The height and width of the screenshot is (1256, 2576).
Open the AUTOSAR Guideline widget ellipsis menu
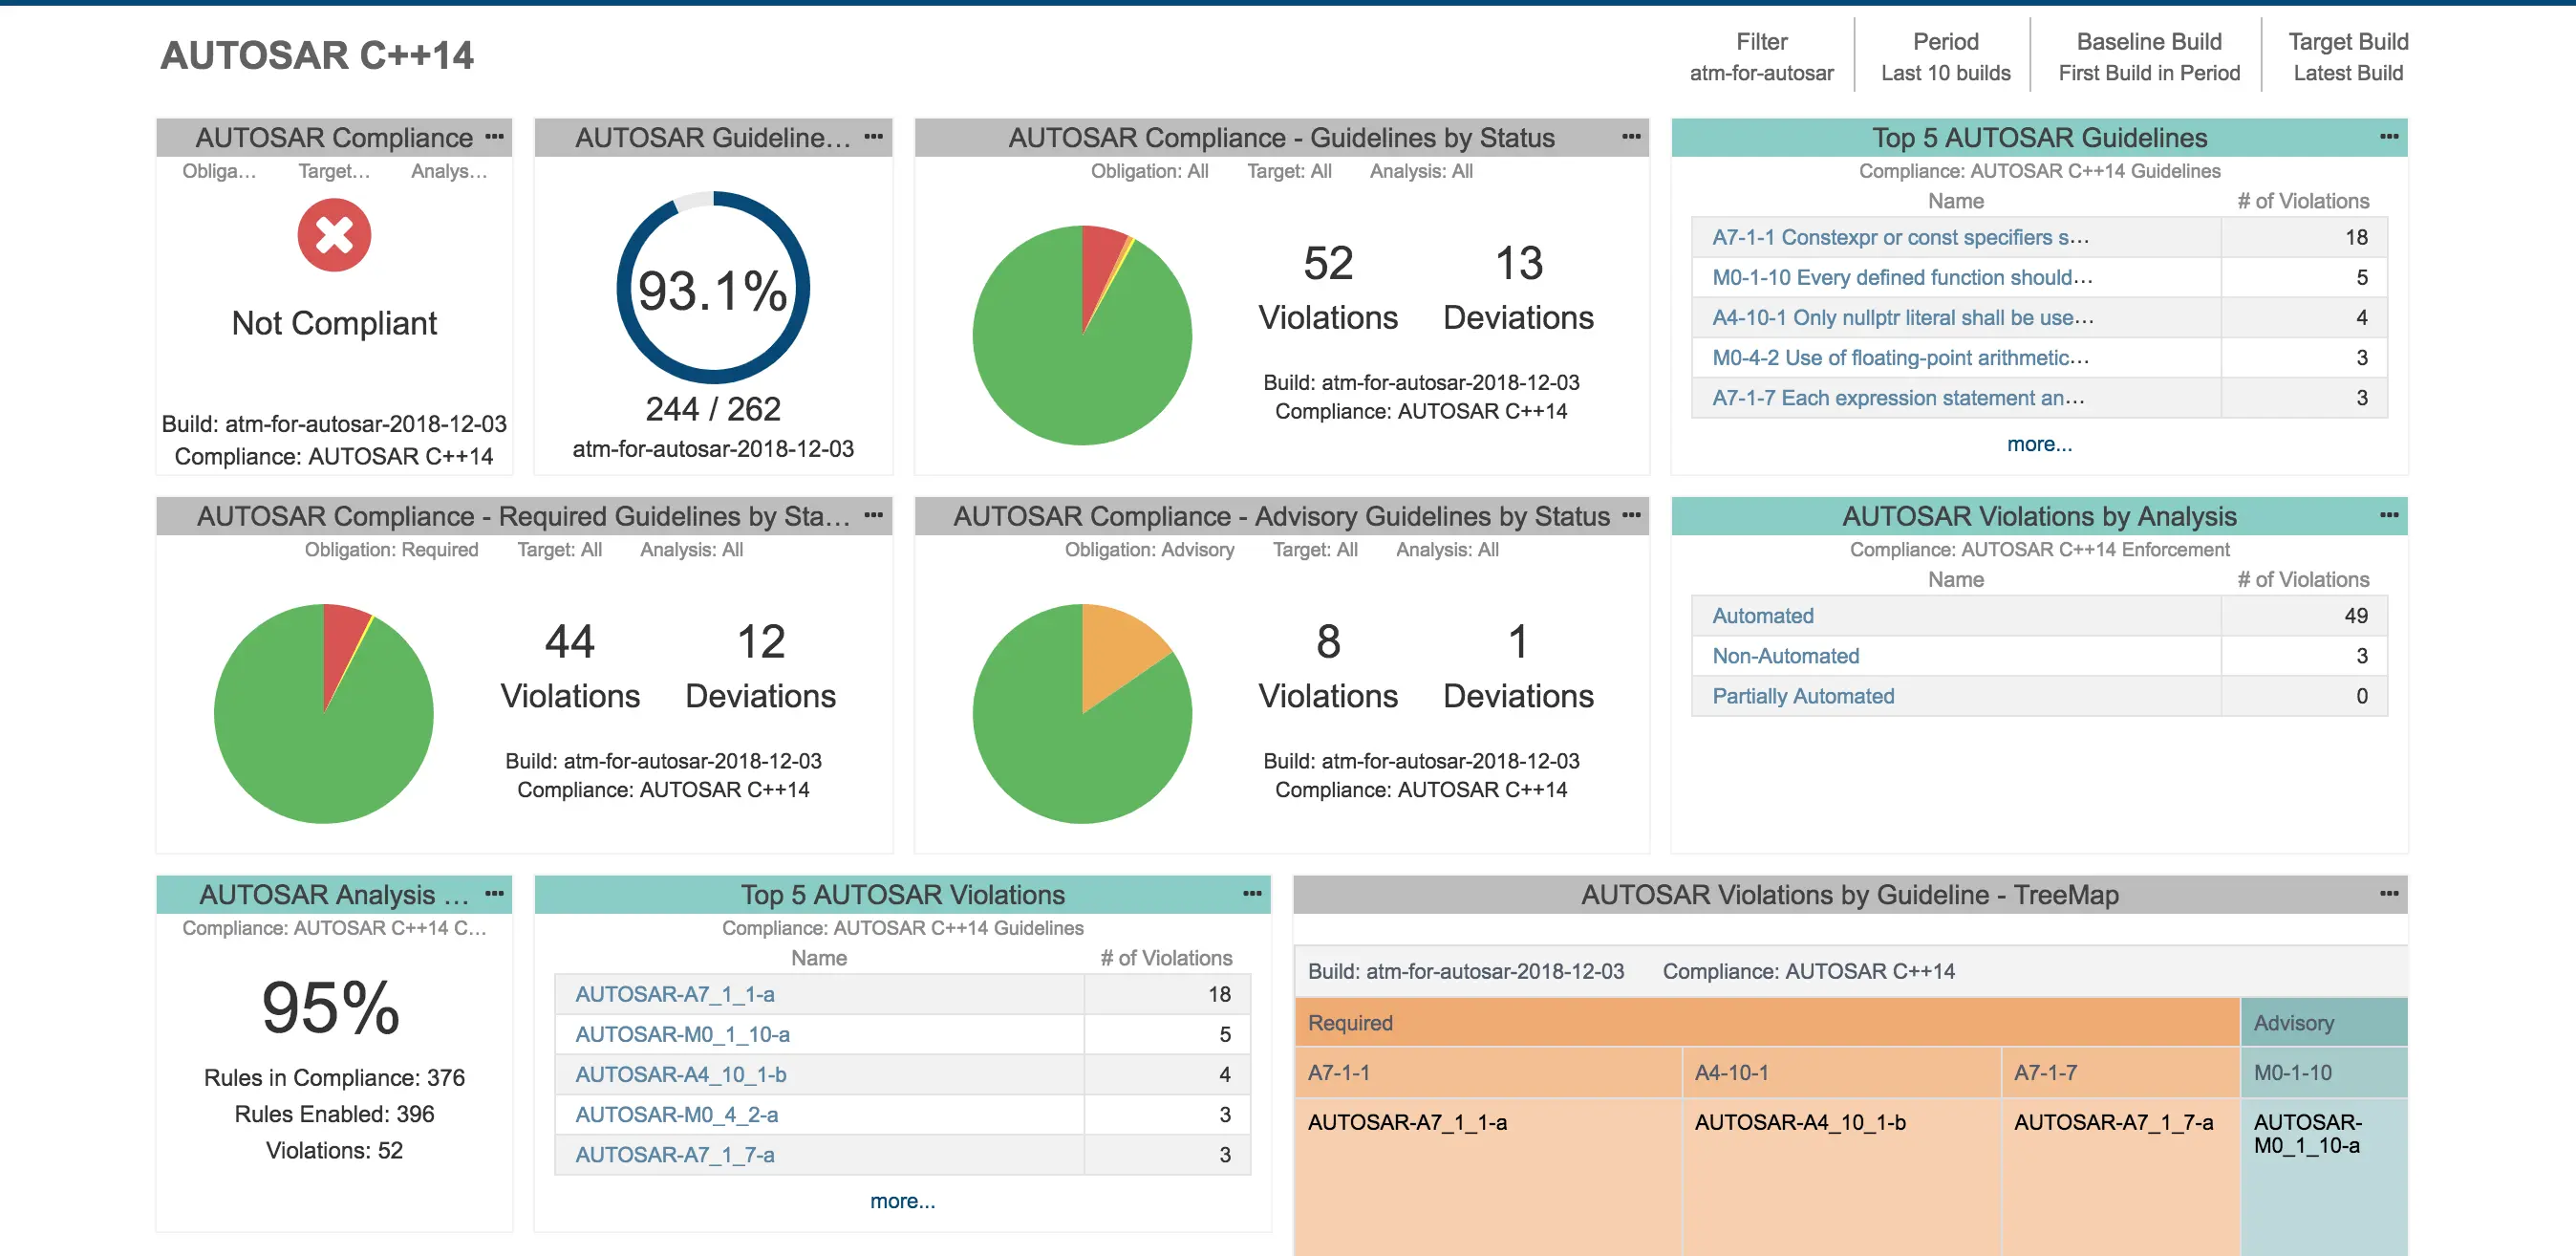coord(873,137)
